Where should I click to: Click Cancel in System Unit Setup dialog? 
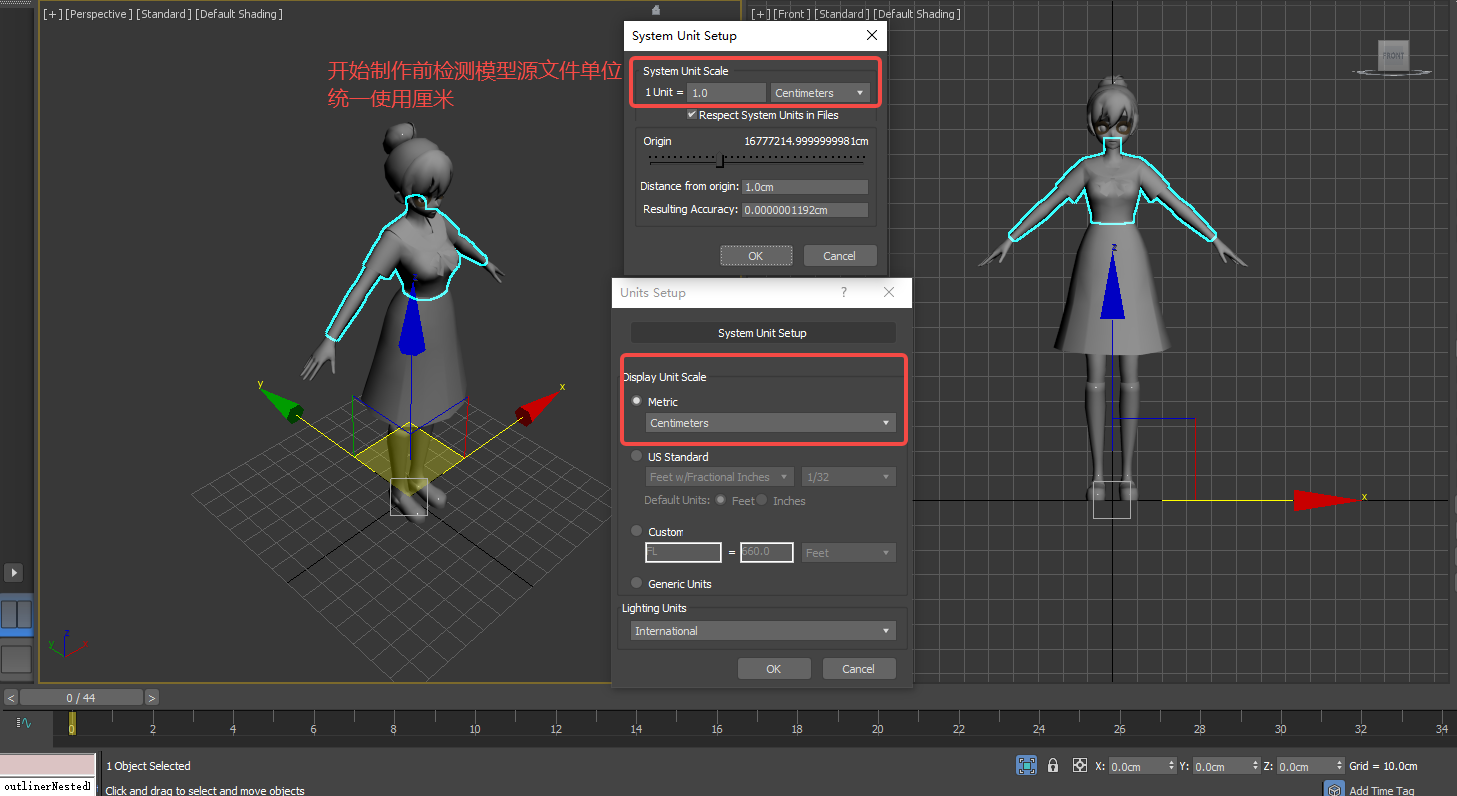click(x=840, y=256)
